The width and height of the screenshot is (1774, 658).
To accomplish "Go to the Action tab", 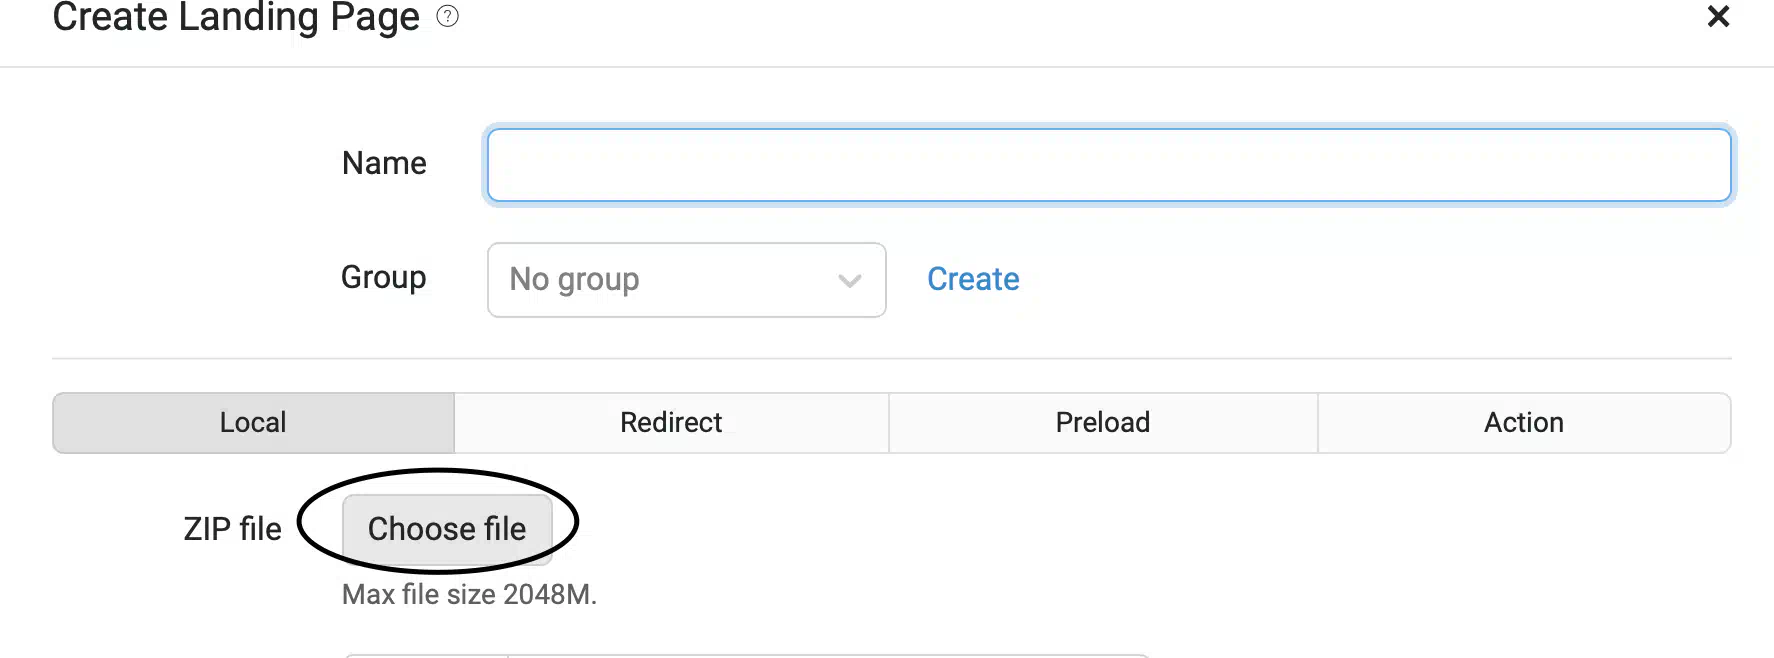I will point(1524,422).
